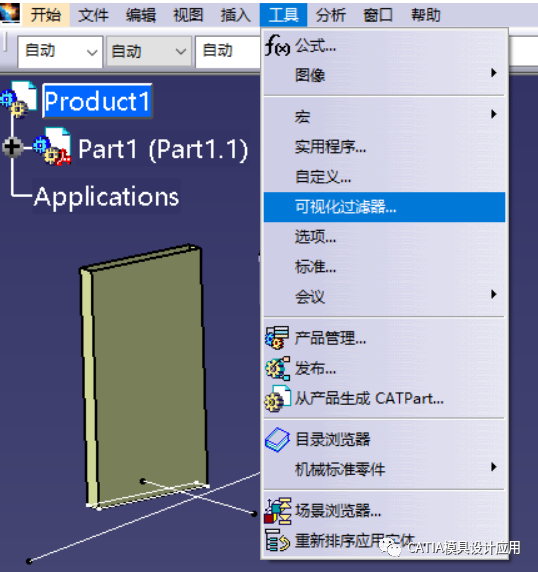
Task: Click the Generate CATPart from Product icon
Action: (x=277, y=398)
